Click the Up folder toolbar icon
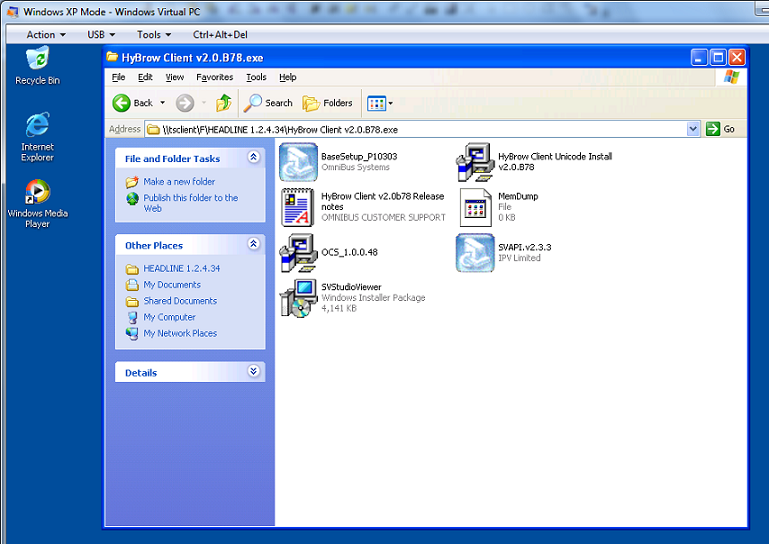The height and width of the screenshot is (544, 769). tap(224, 103)
